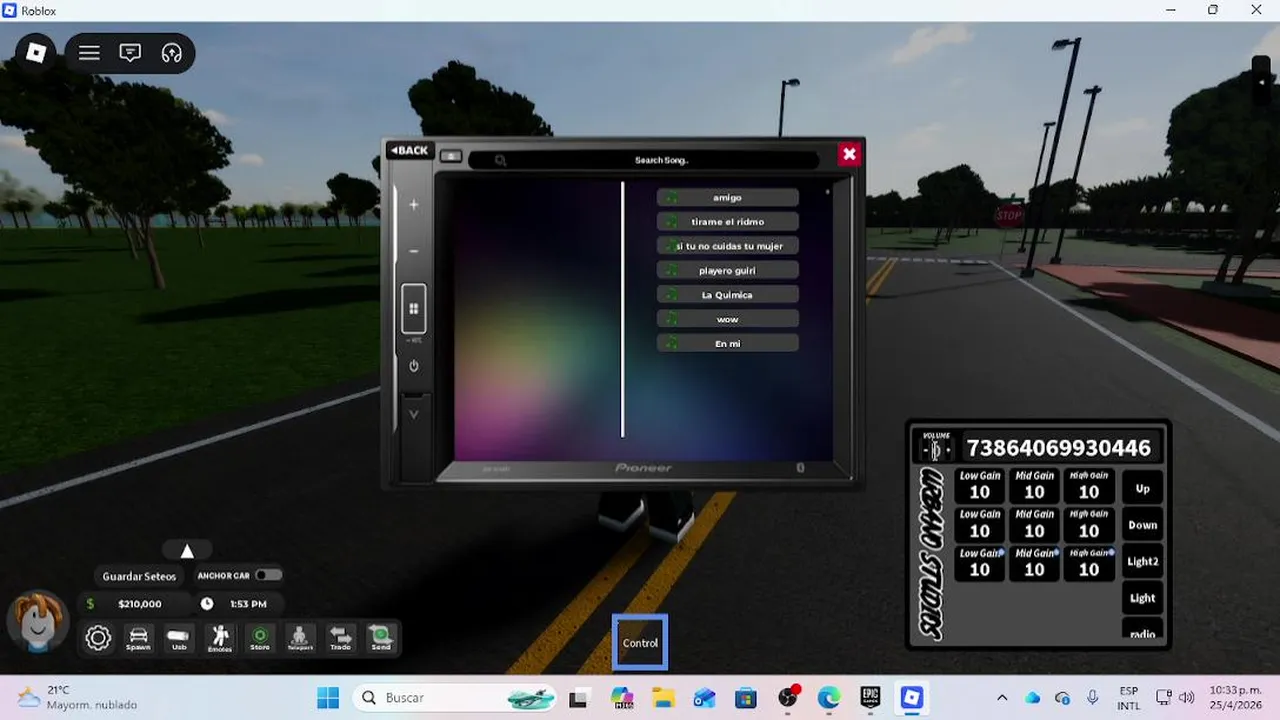The width and height of the screenshot is (1280, 720).
Task: Open the Store icon
Action: 260,638
